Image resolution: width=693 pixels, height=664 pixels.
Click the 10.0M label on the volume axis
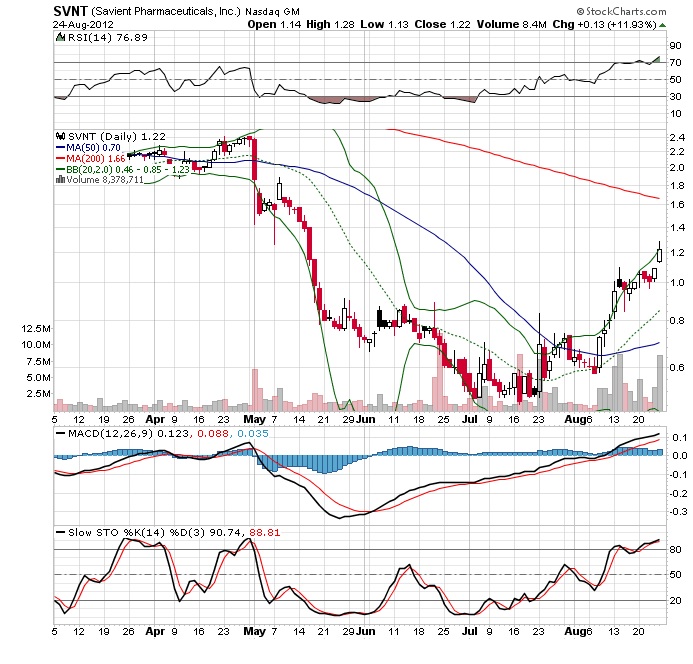click(36, 344)
